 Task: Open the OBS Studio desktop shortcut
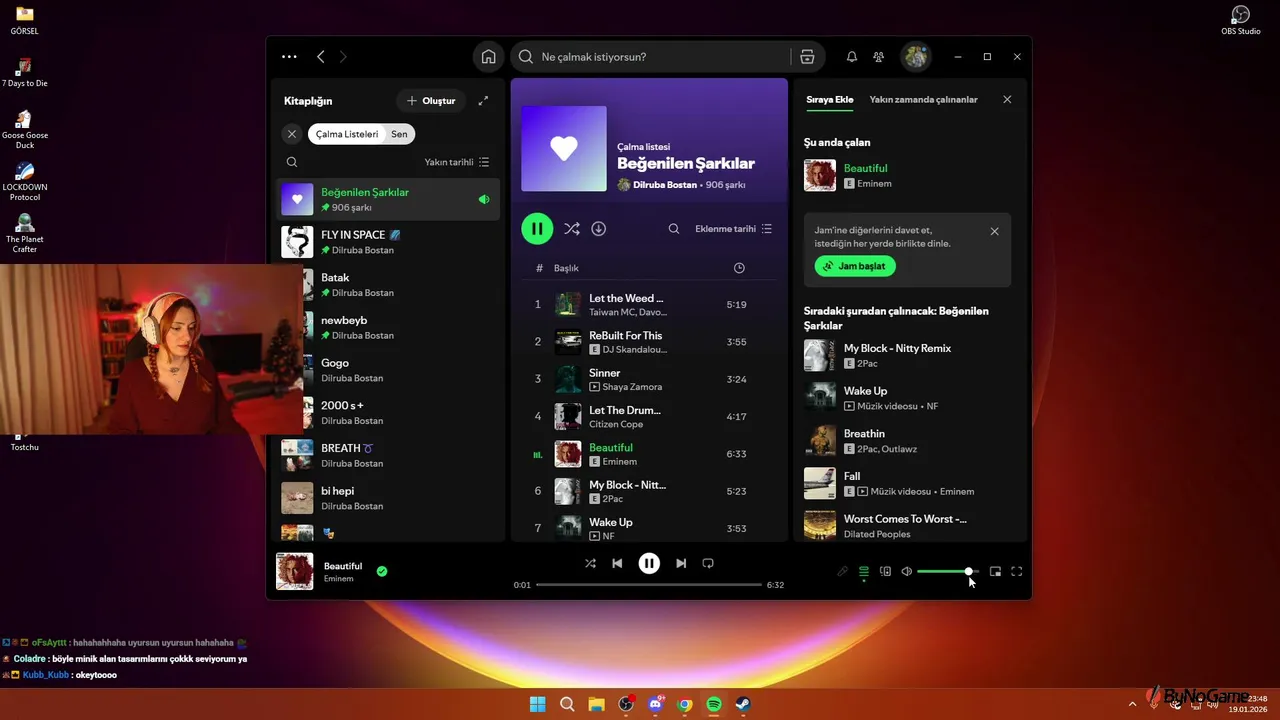click(1241, 20)
